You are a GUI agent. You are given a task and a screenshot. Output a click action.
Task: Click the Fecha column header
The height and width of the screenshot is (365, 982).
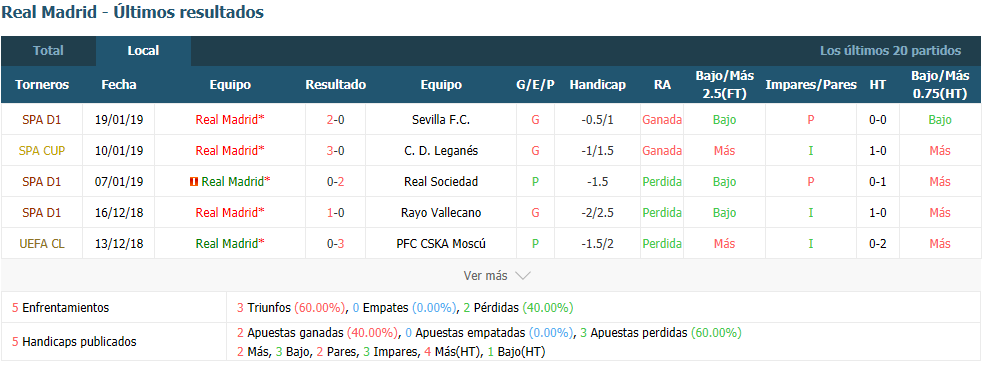pyautogui.click(x=119, y=85)
